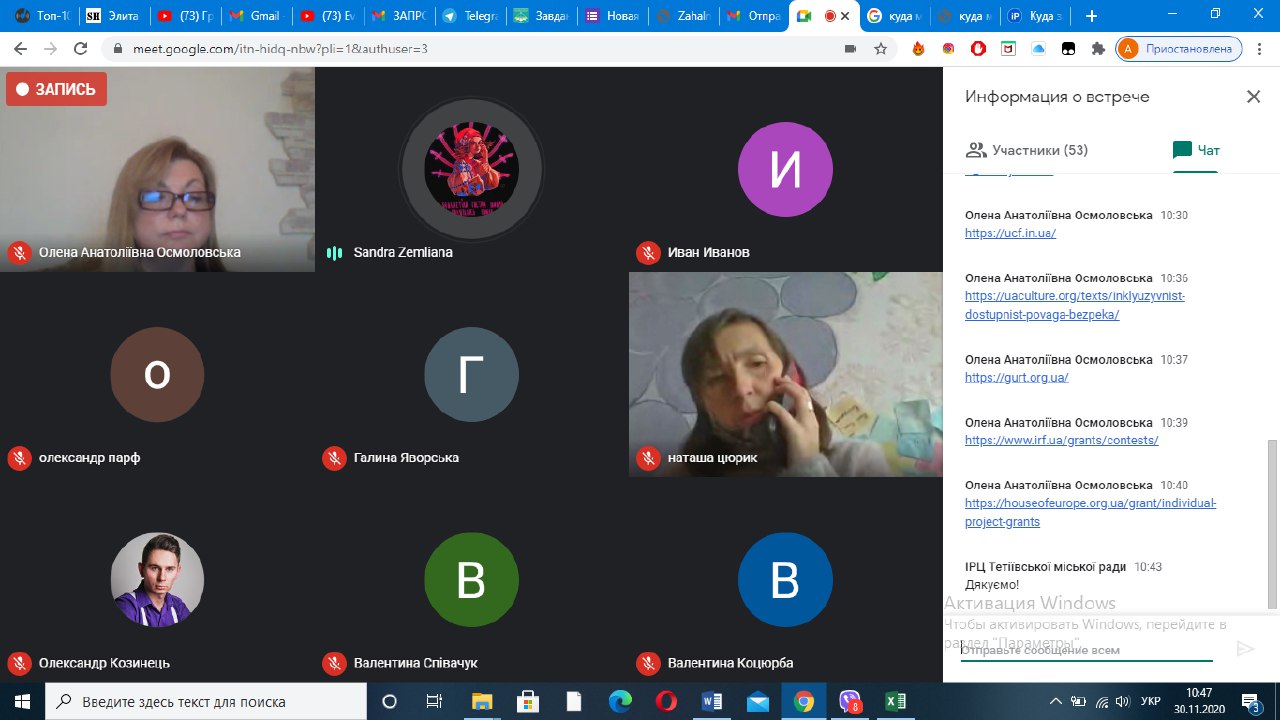Reload the page with refresh icon

click(x=80, y=49)
